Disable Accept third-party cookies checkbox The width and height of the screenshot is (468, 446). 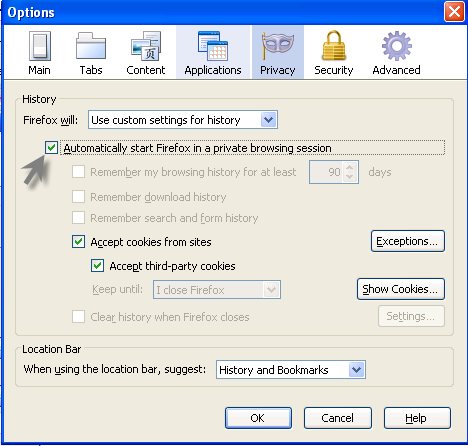[x=97, y=266]
